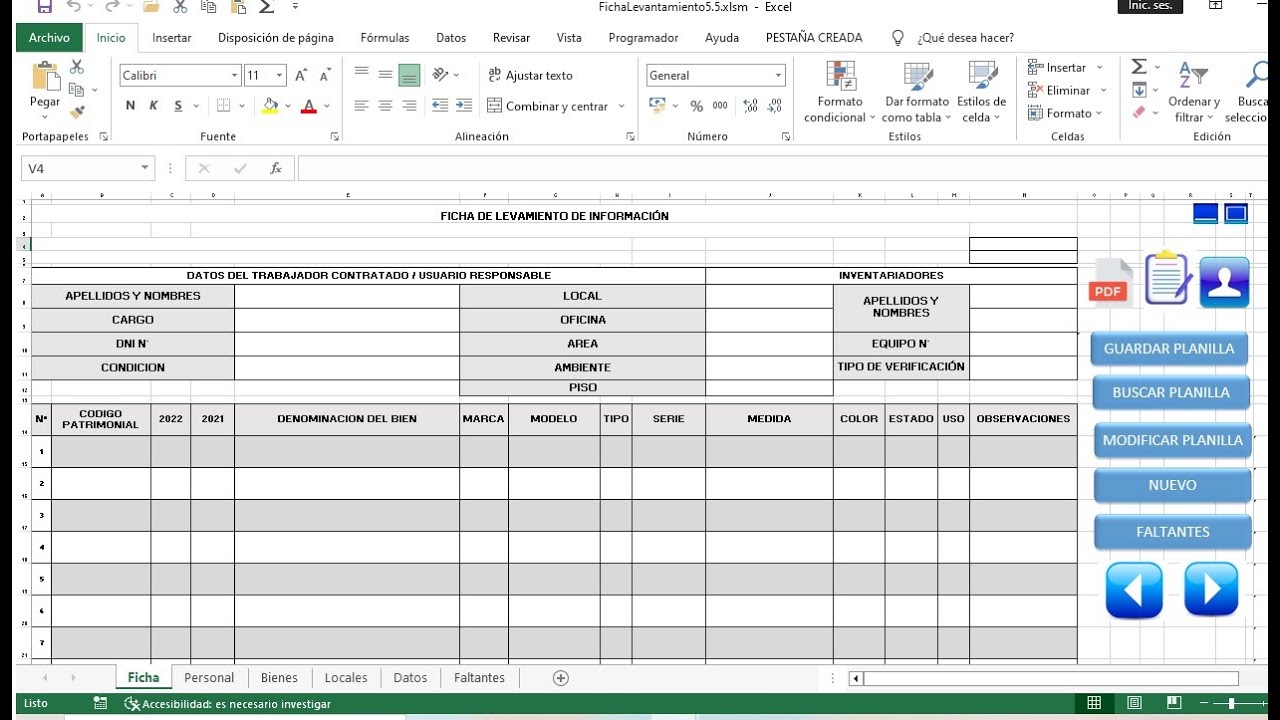Toggle Page Break preview in status bar

(1175, 703)
